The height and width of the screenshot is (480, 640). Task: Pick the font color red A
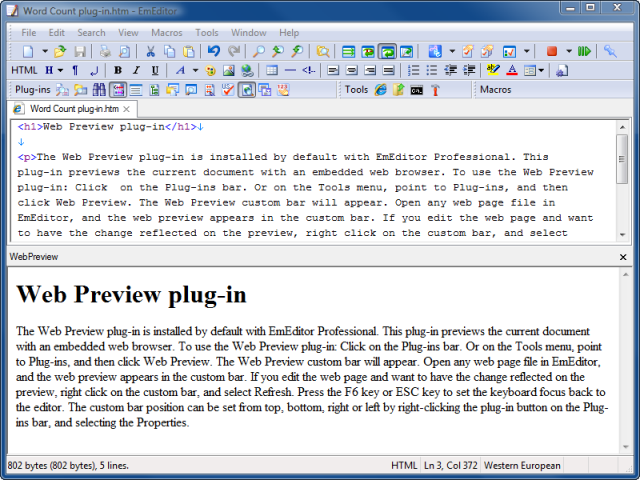(512, 71)
